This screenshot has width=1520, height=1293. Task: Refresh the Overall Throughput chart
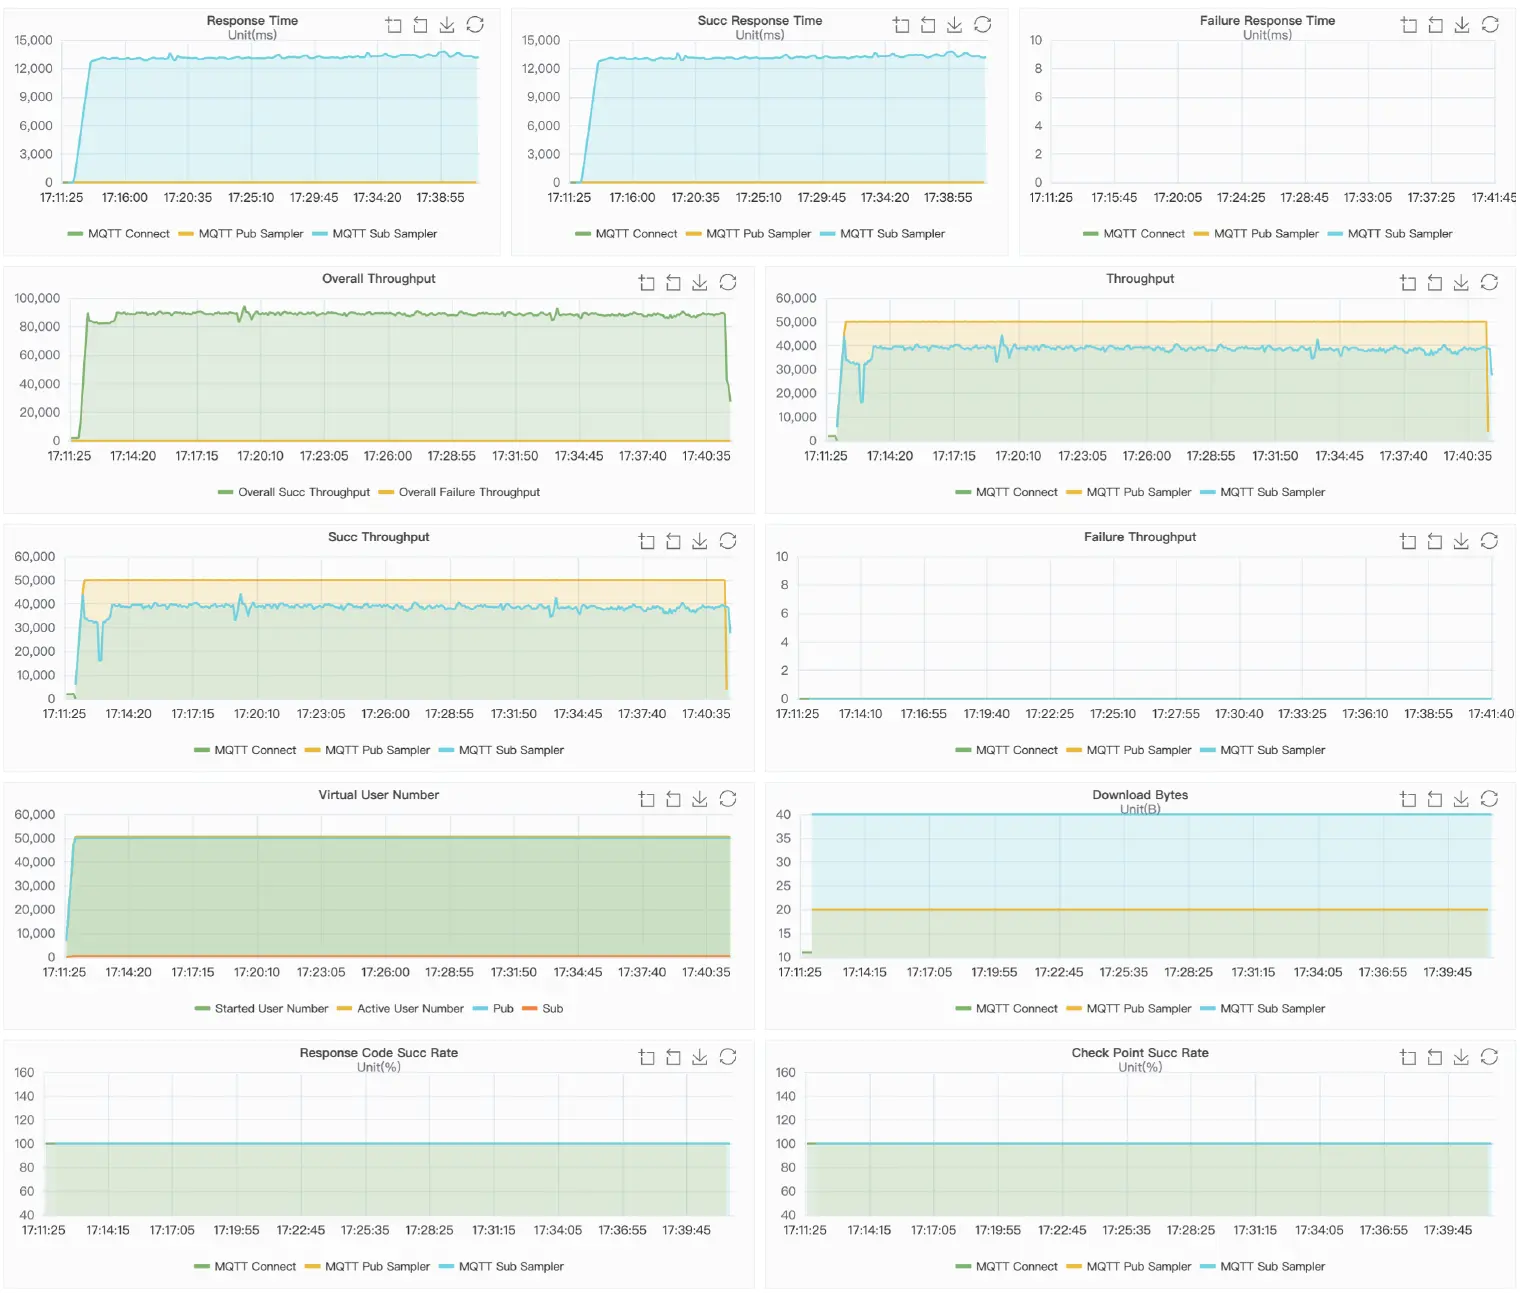click(728, 283)
